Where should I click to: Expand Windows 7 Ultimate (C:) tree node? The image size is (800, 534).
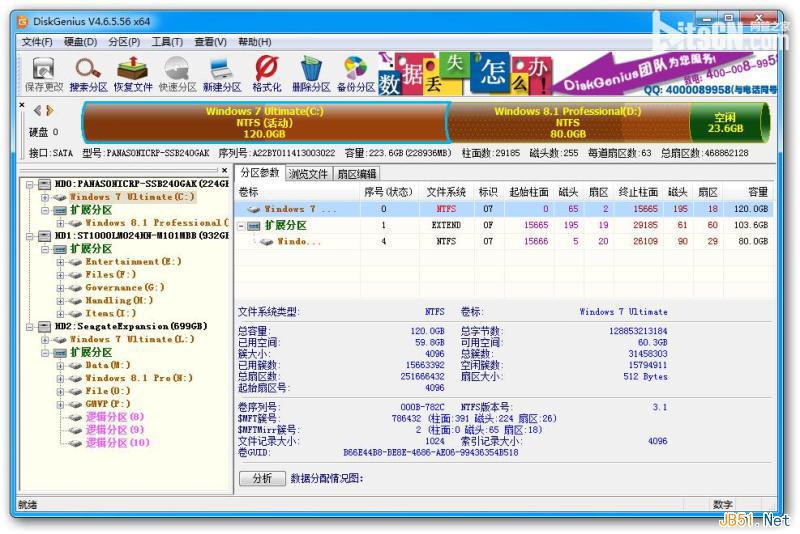45,197
